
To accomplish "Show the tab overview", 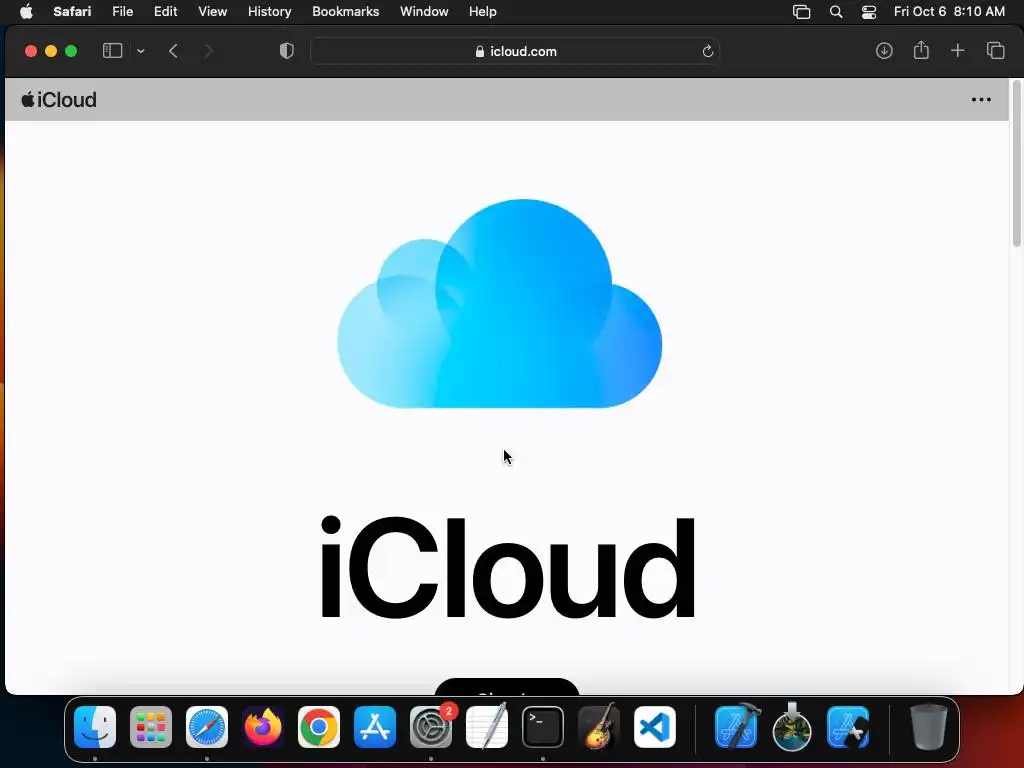I will click(x=995, y=51).
